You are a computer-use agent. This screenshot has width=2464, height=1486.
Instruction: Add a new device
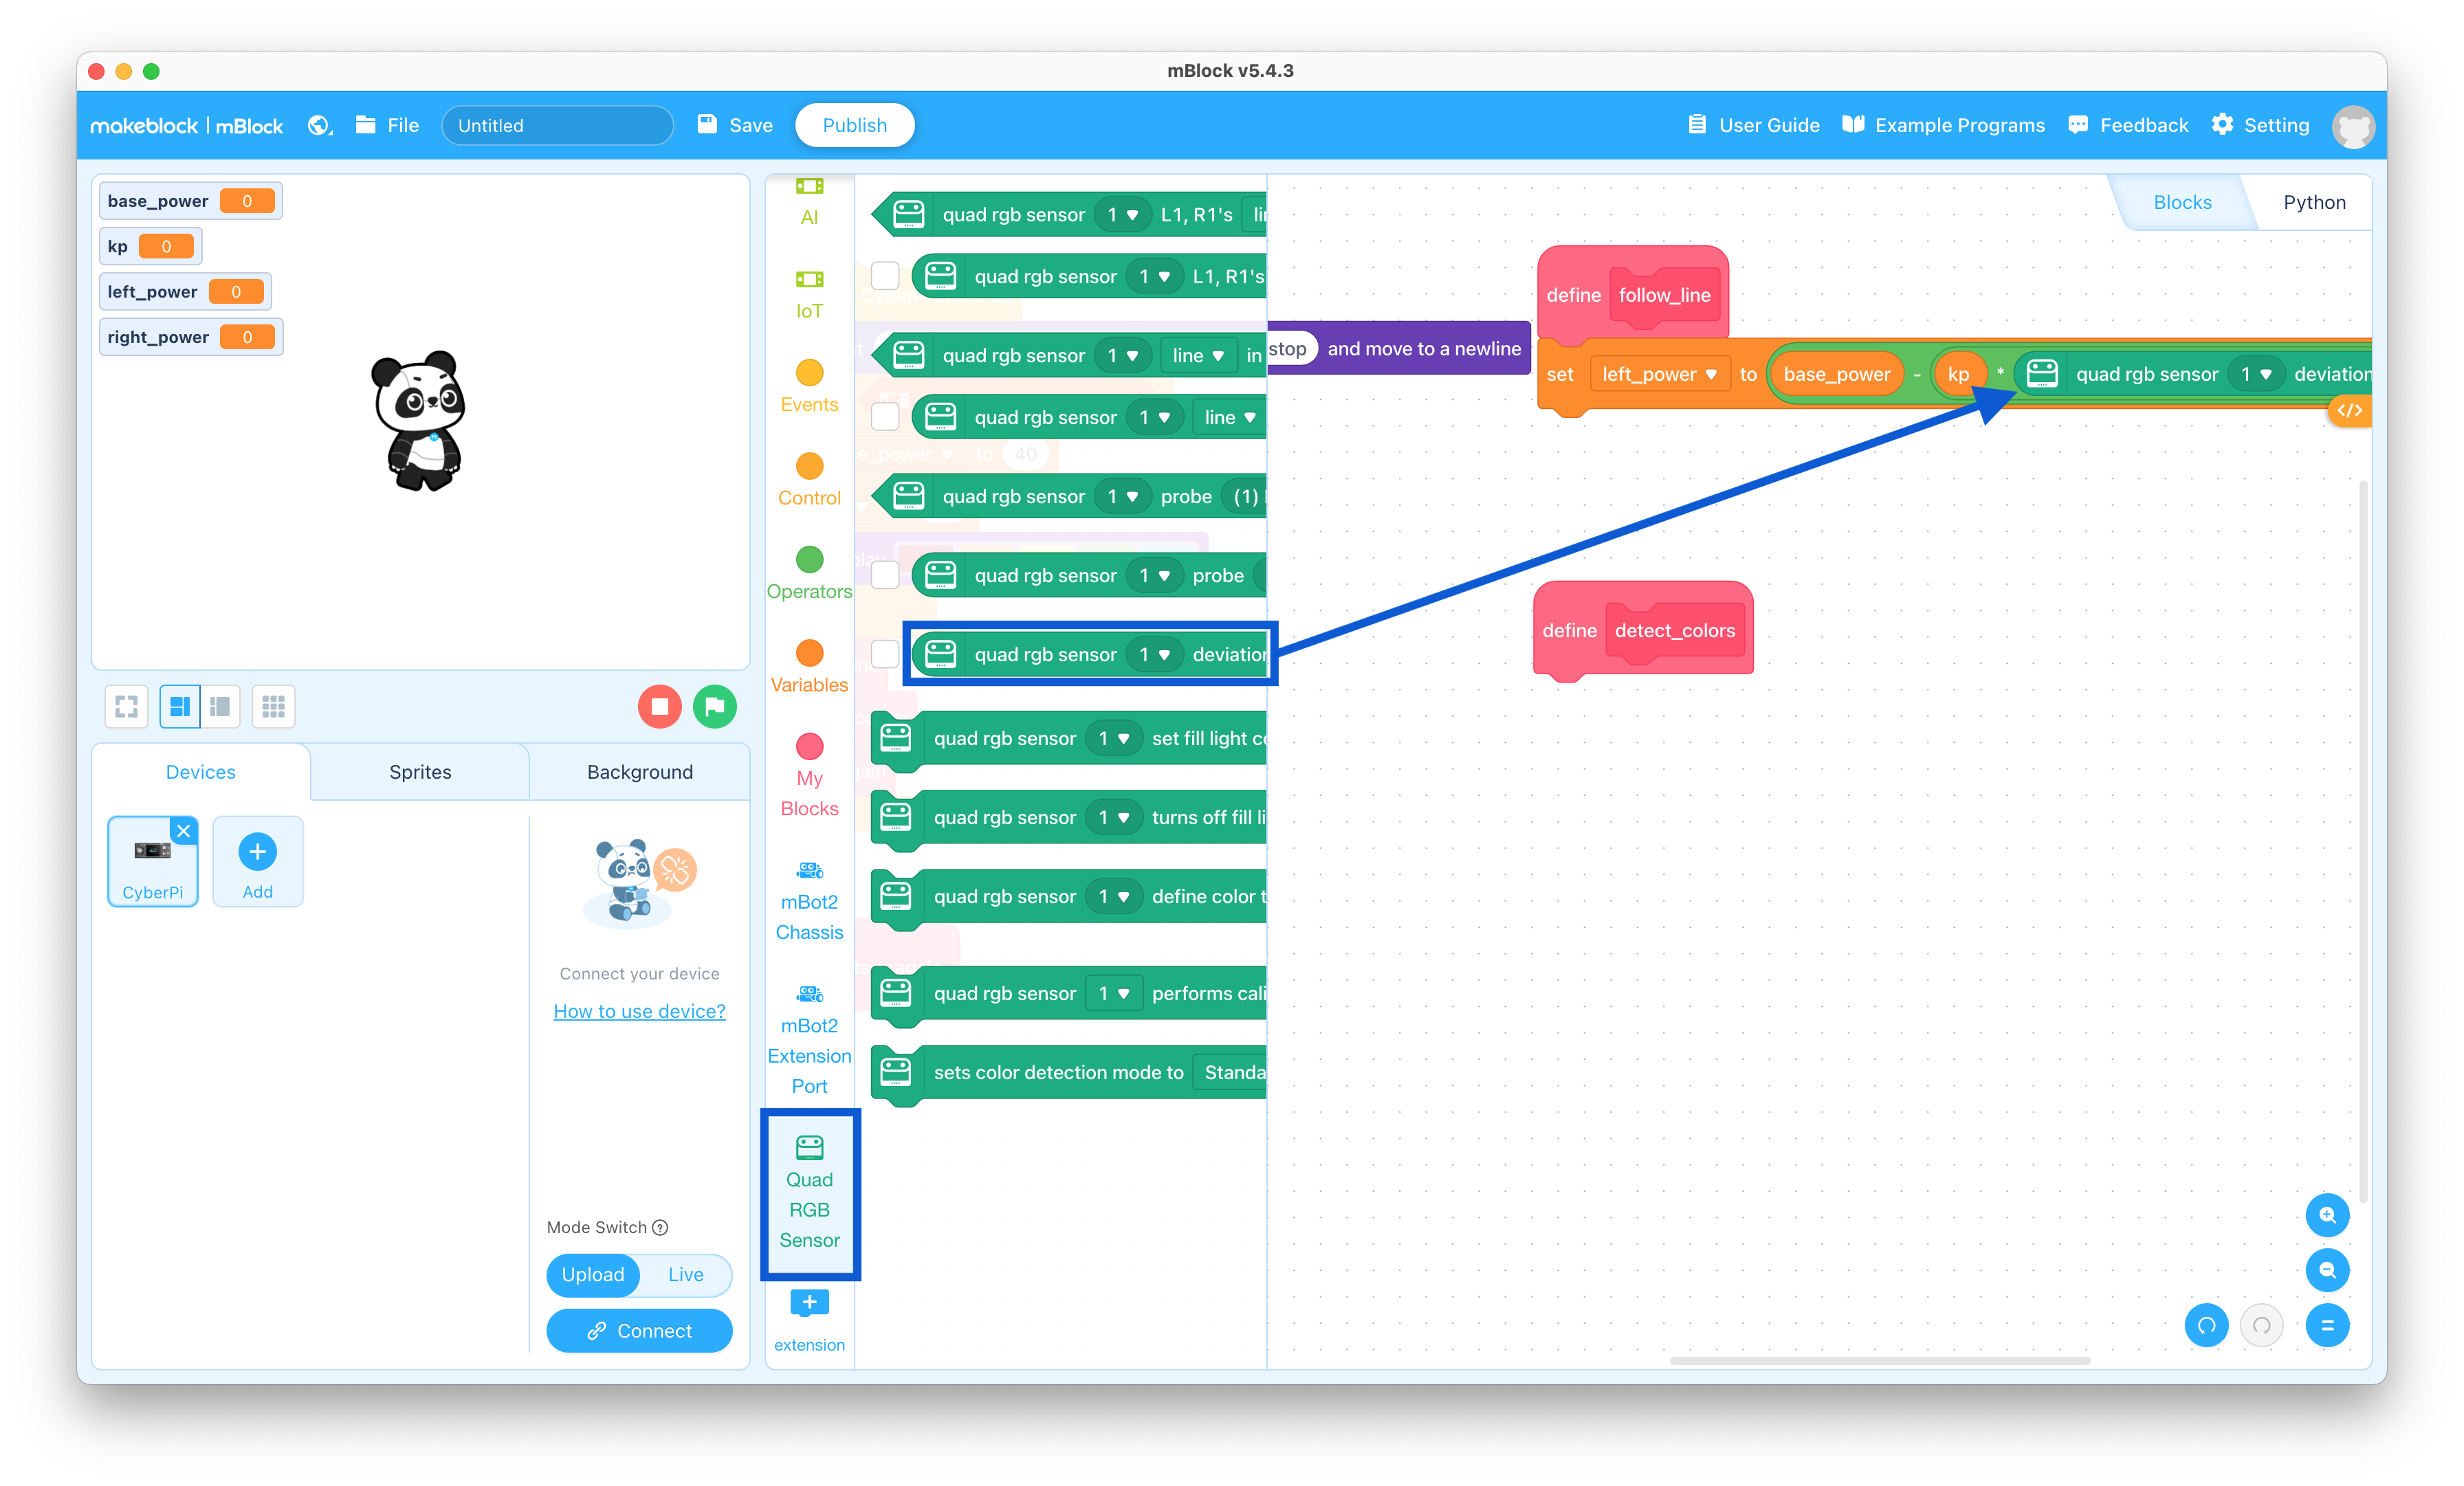[257, 862]
